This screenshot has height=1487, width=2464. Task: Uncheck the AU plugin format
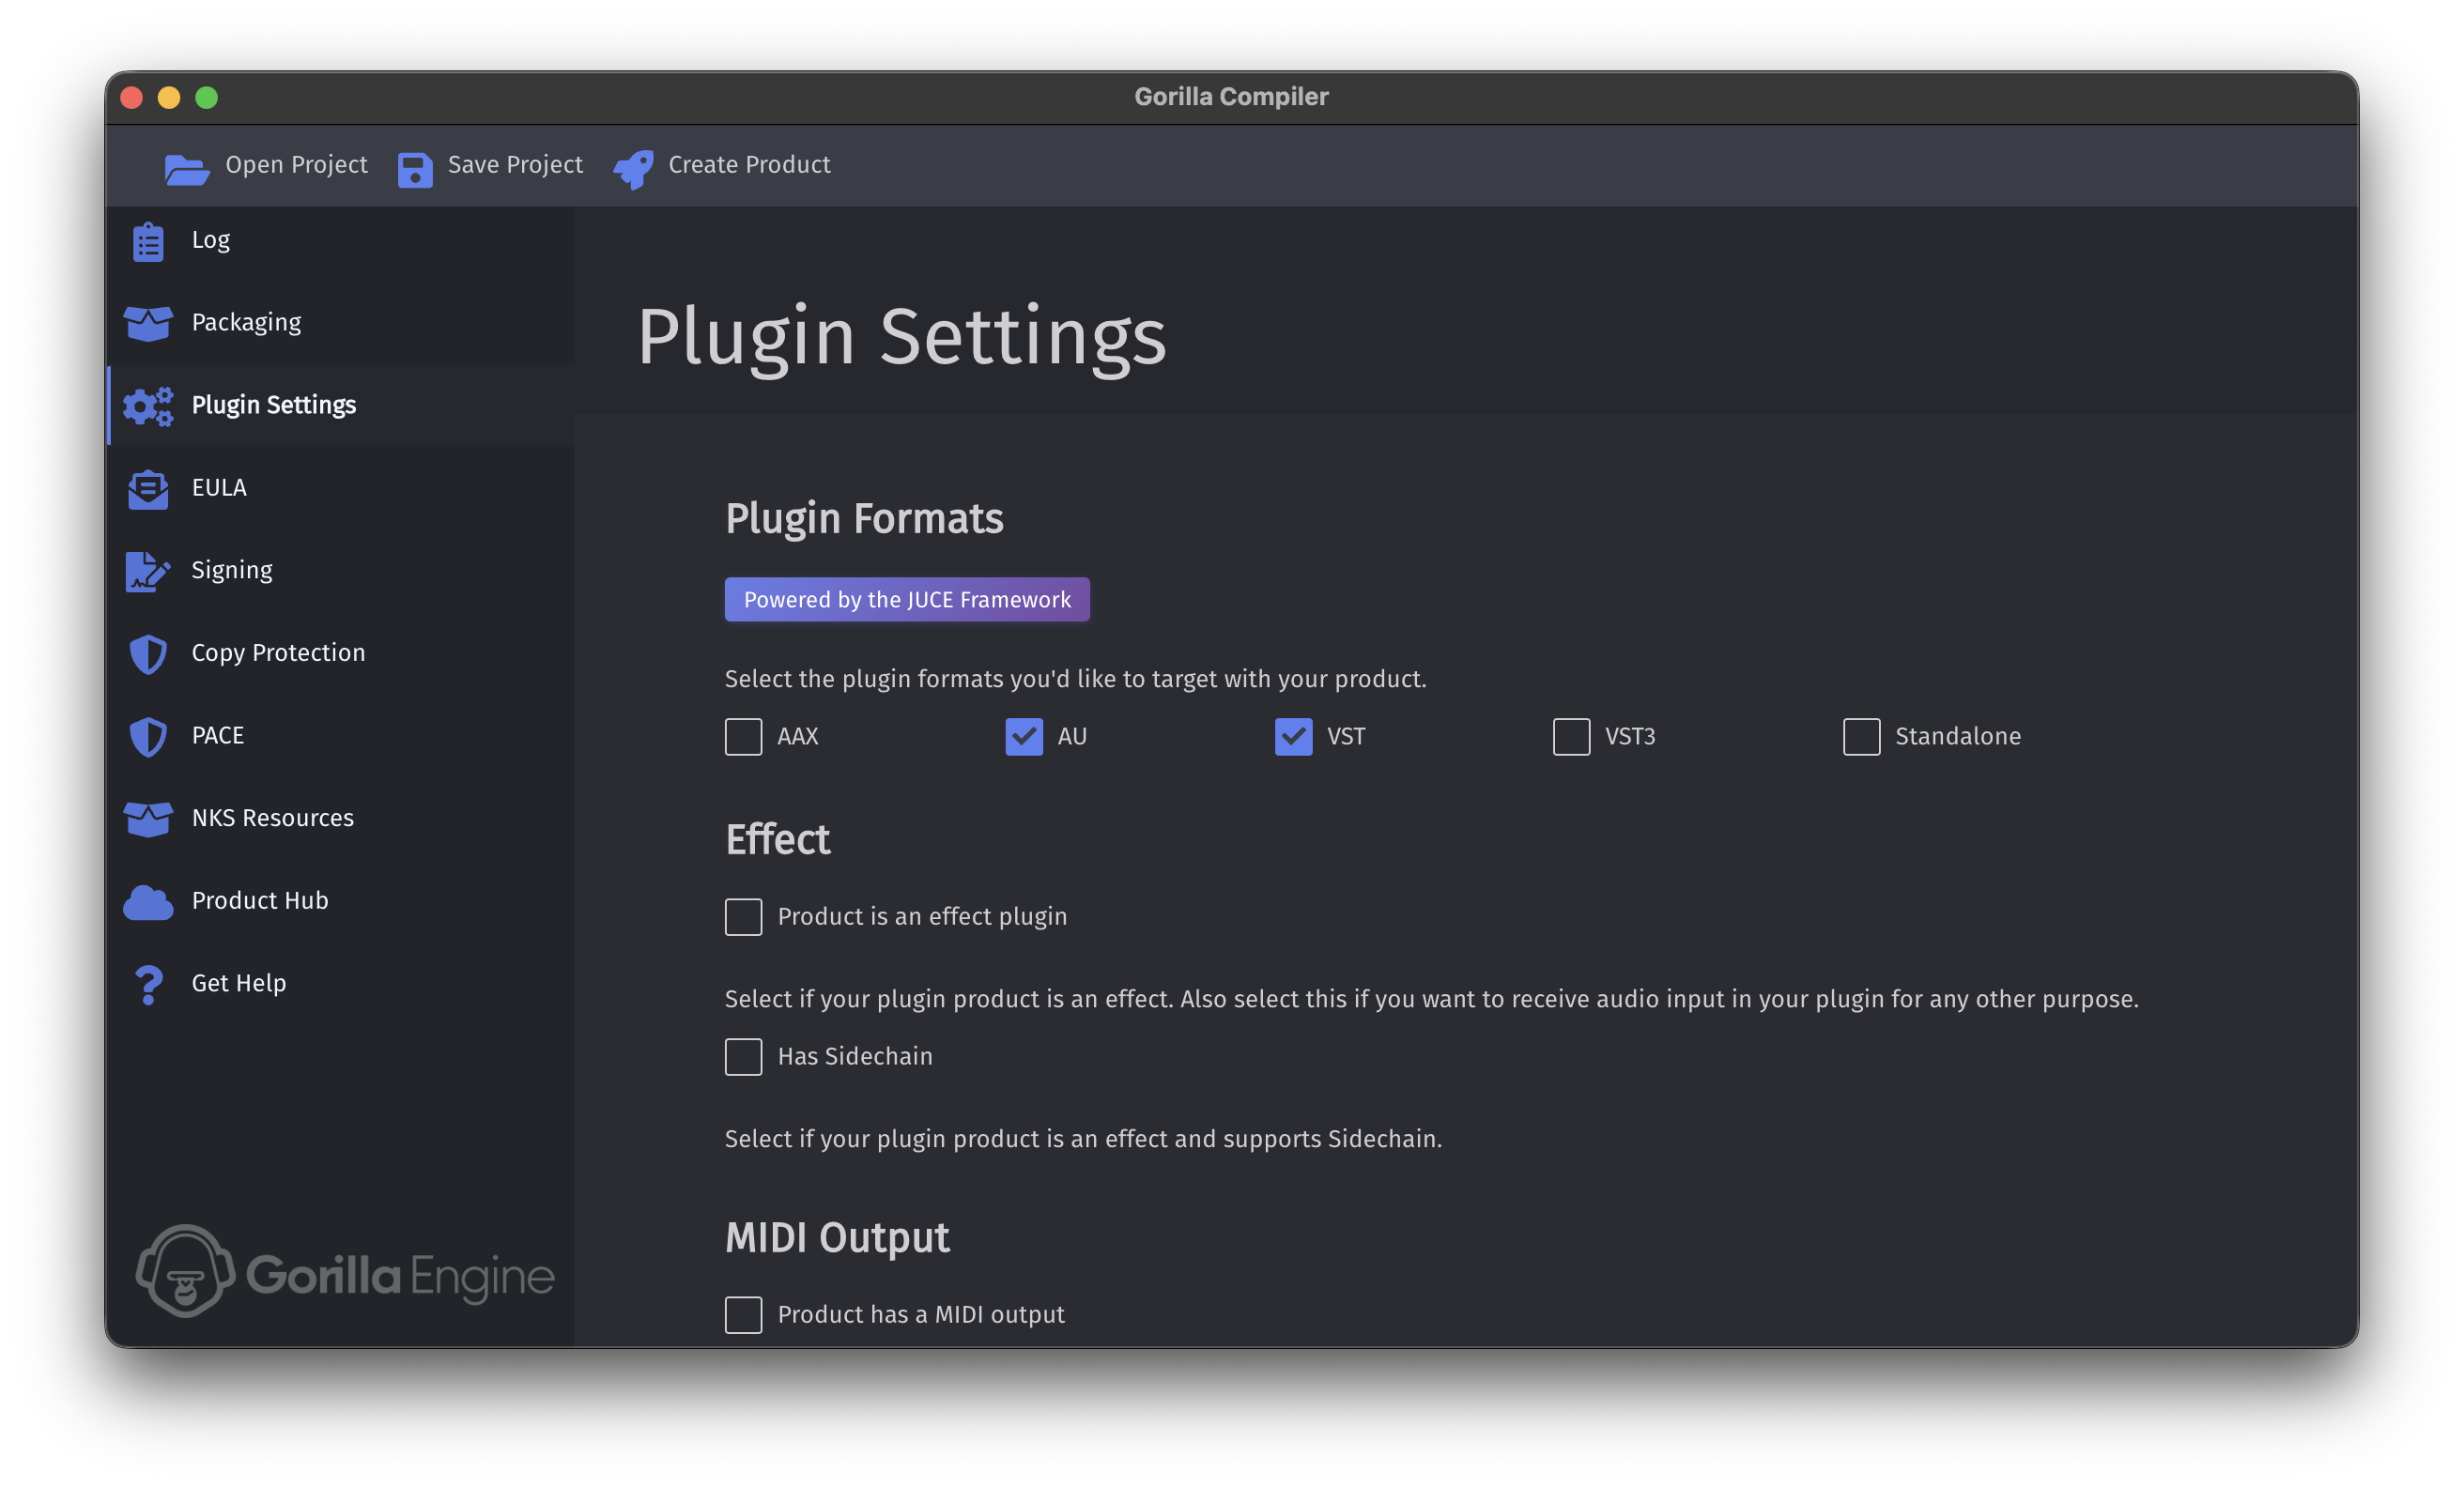(x=1024, y=737)
